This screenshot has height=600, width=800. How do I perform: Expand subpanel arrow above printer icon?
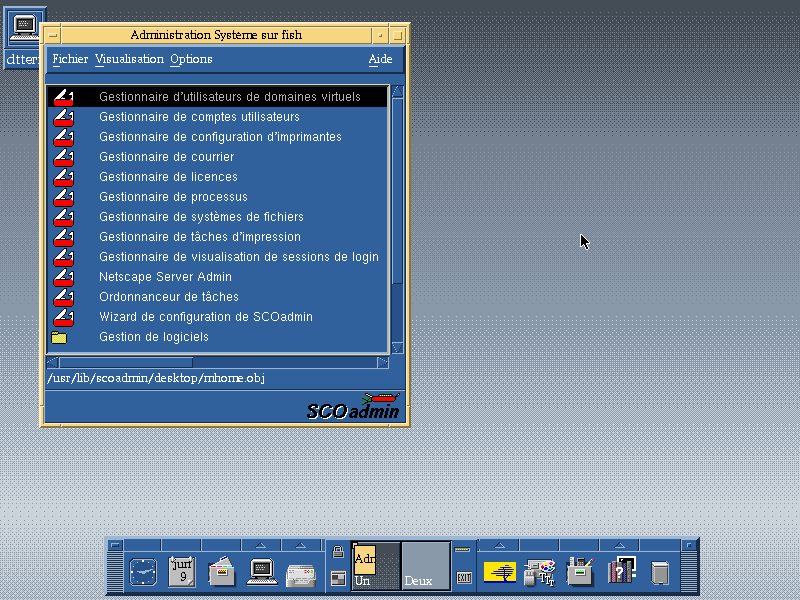coord(301,545)
